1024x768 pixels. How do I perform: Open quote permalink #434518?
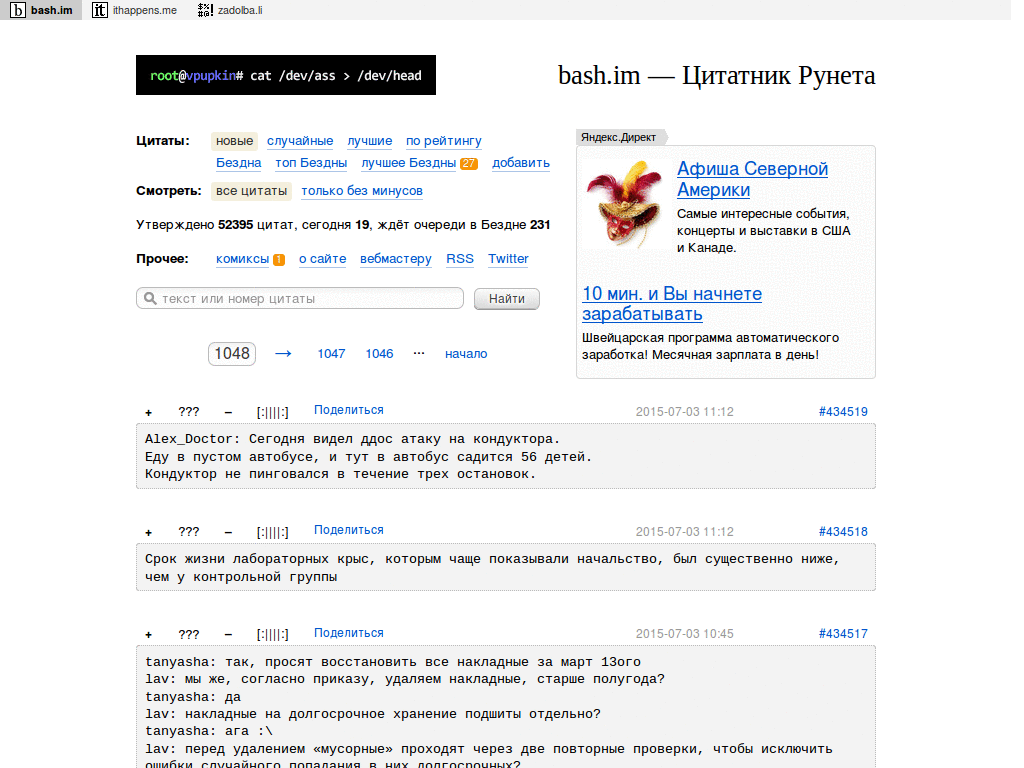click(843, 532)
